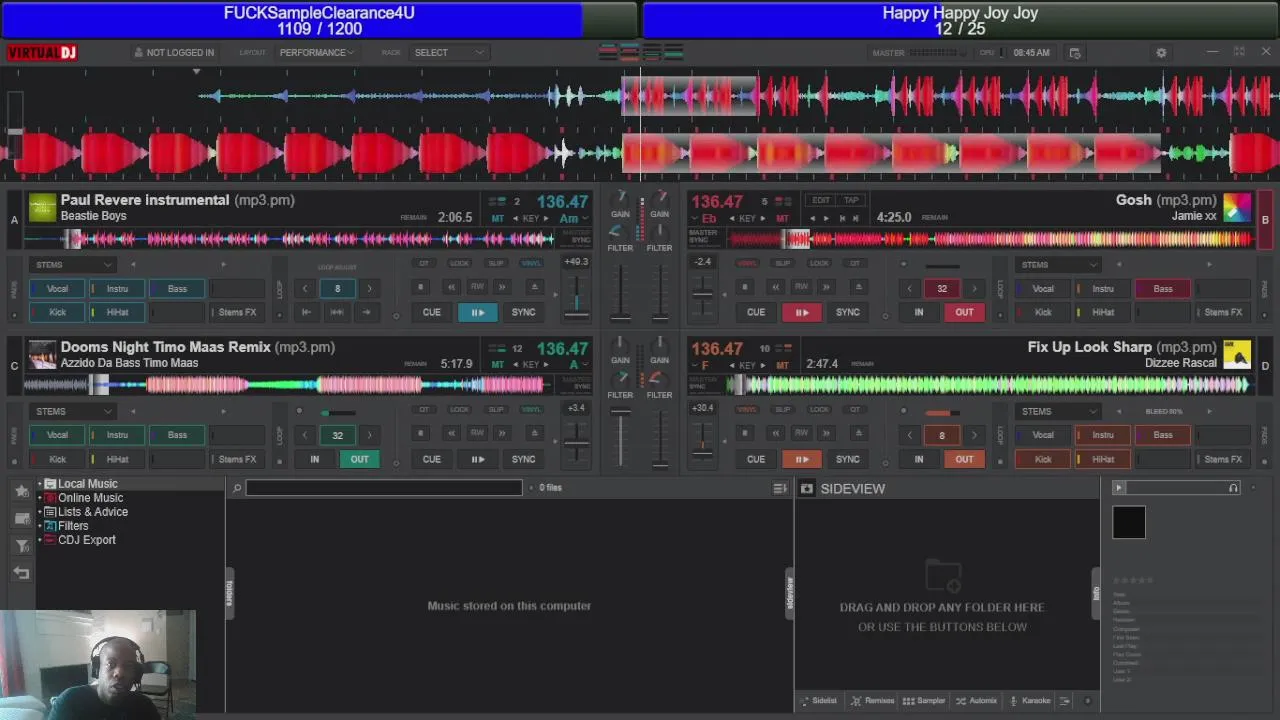The width and height of the screenshot is (1280, 720).
Task: Click the rewind icon on Gosh deck
Action: click(775, 287)
